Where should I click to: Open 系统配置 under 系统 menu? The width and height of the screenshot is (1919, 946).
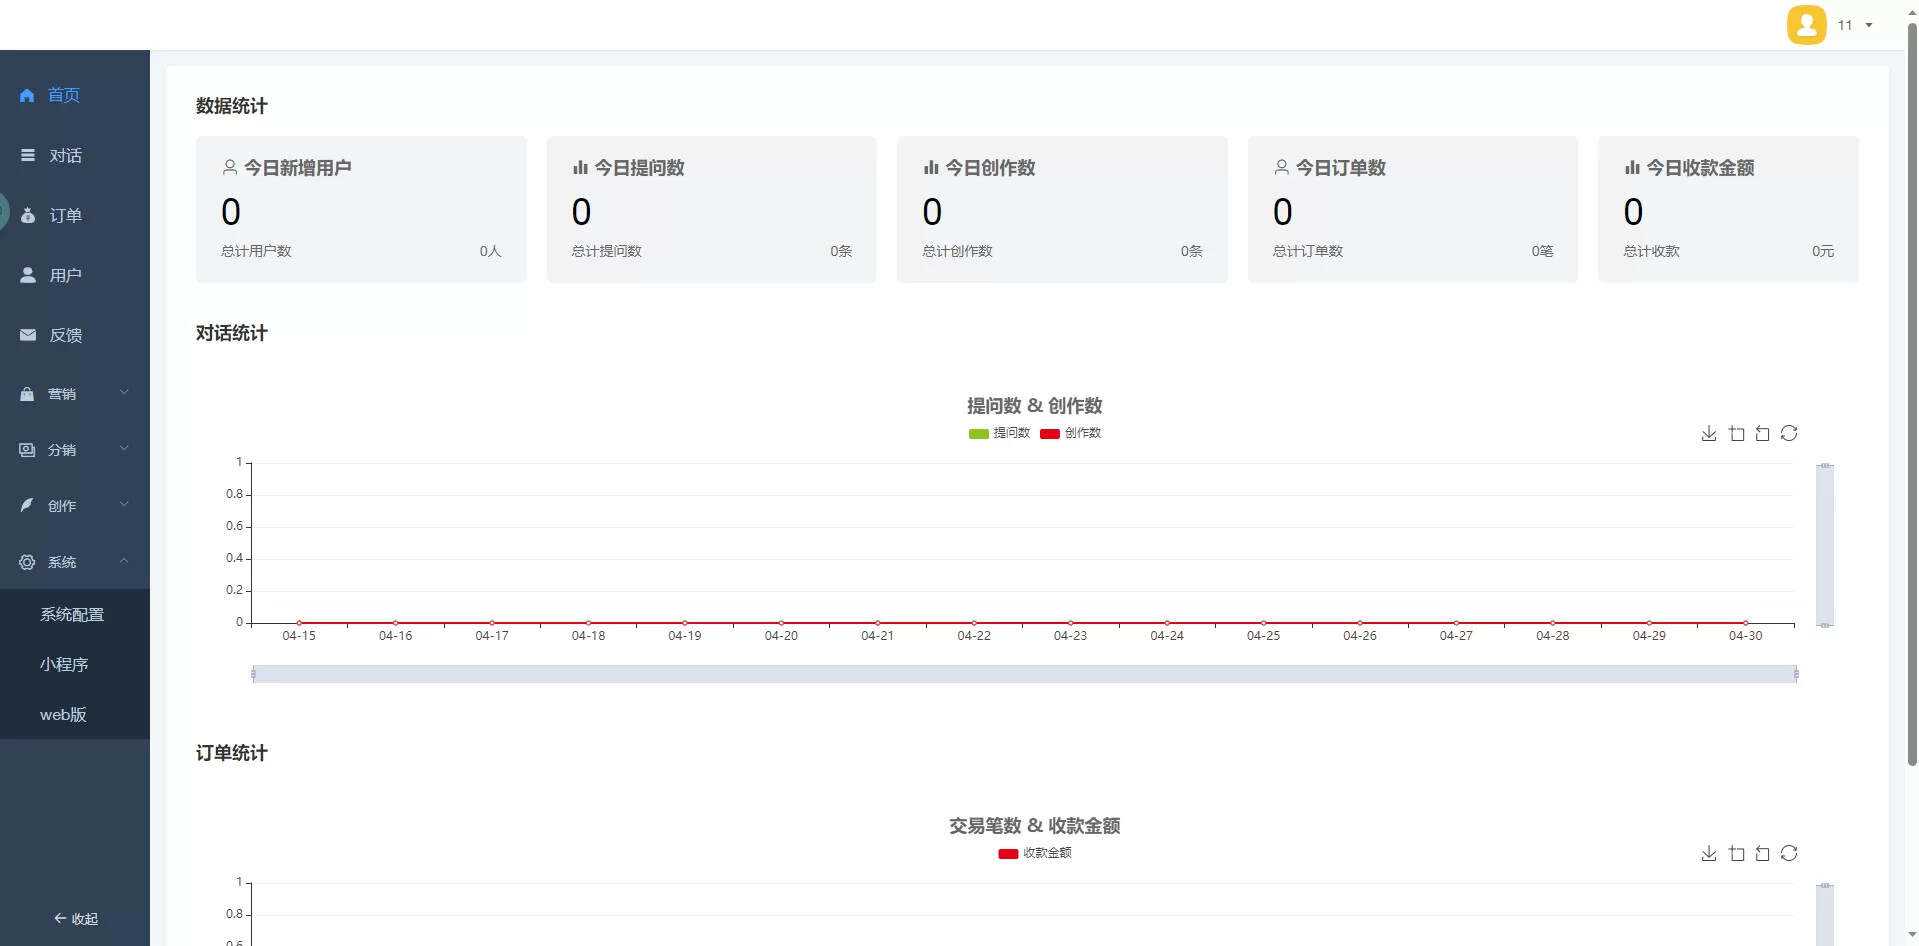[72, 614]
